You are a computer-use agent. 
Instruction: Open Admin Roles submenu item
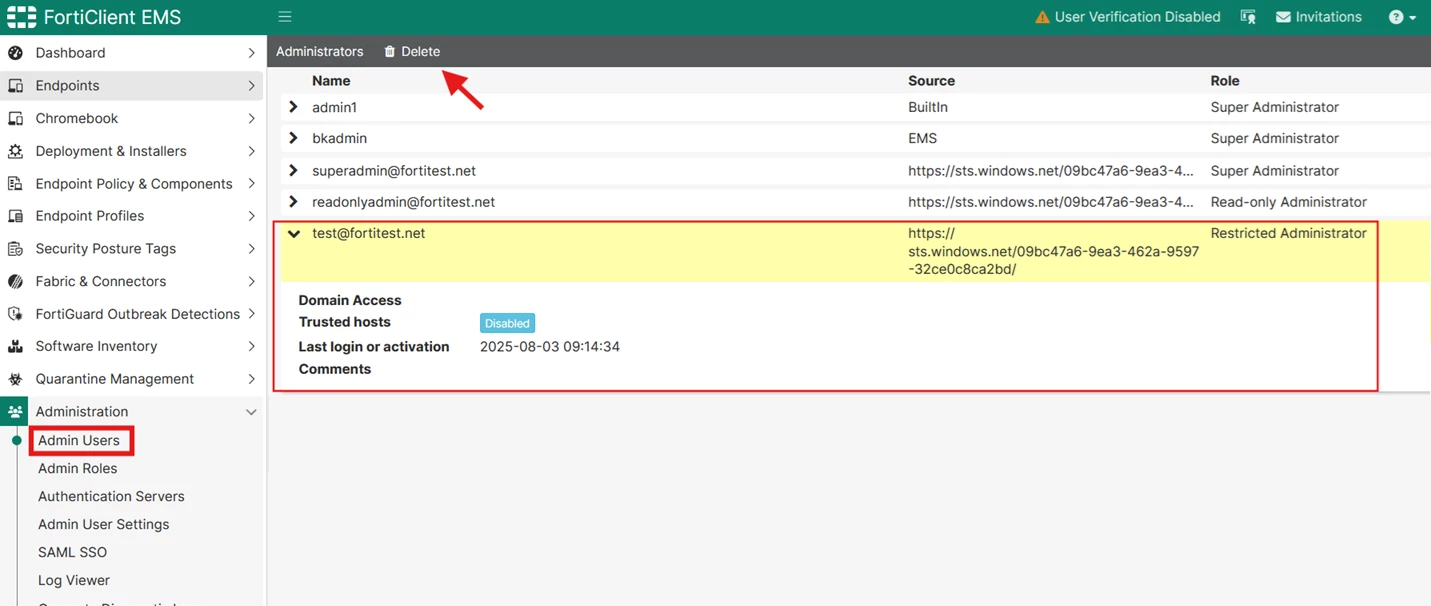(78, 468)
